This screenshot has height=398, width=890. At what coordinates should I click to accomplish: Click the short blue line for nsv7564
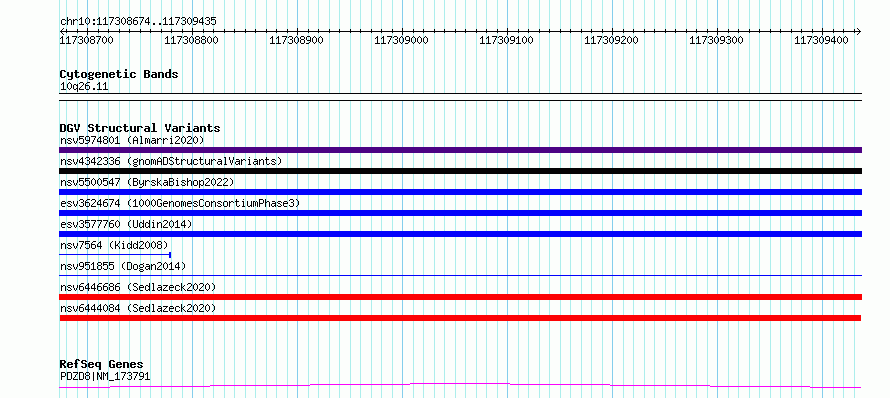pos(115,255)
